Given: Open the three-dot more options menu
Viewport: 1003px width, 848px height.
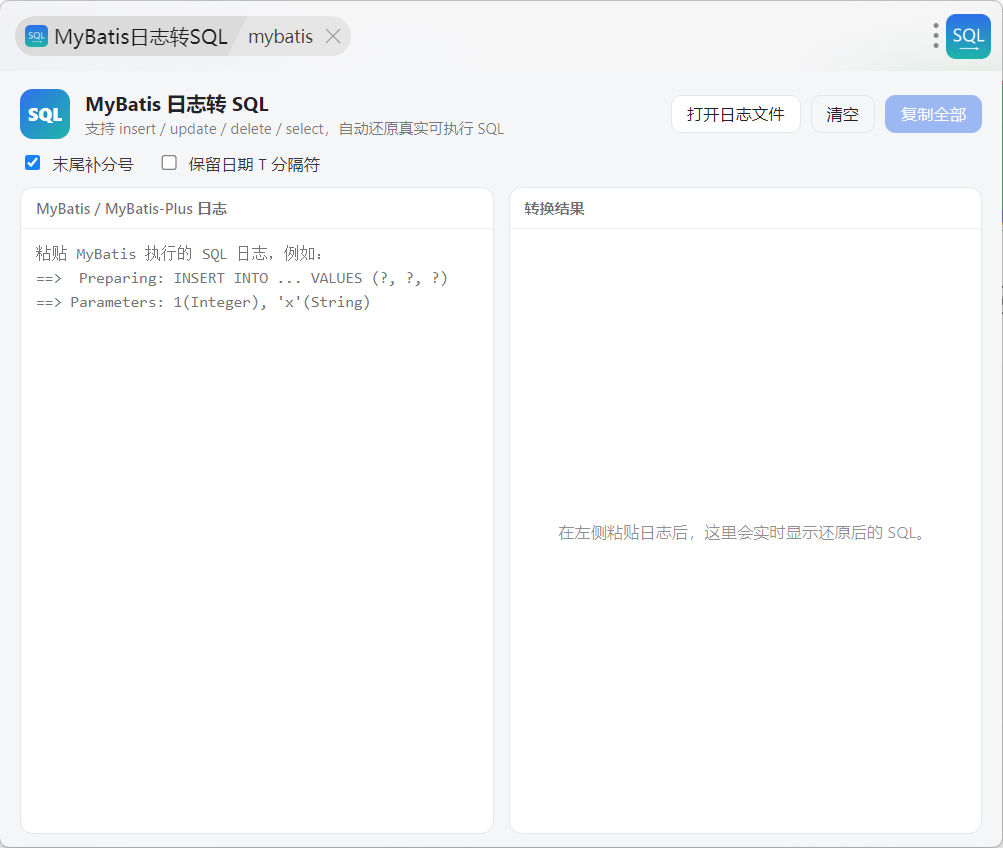Looking at the screenshot, I should 936,36.
